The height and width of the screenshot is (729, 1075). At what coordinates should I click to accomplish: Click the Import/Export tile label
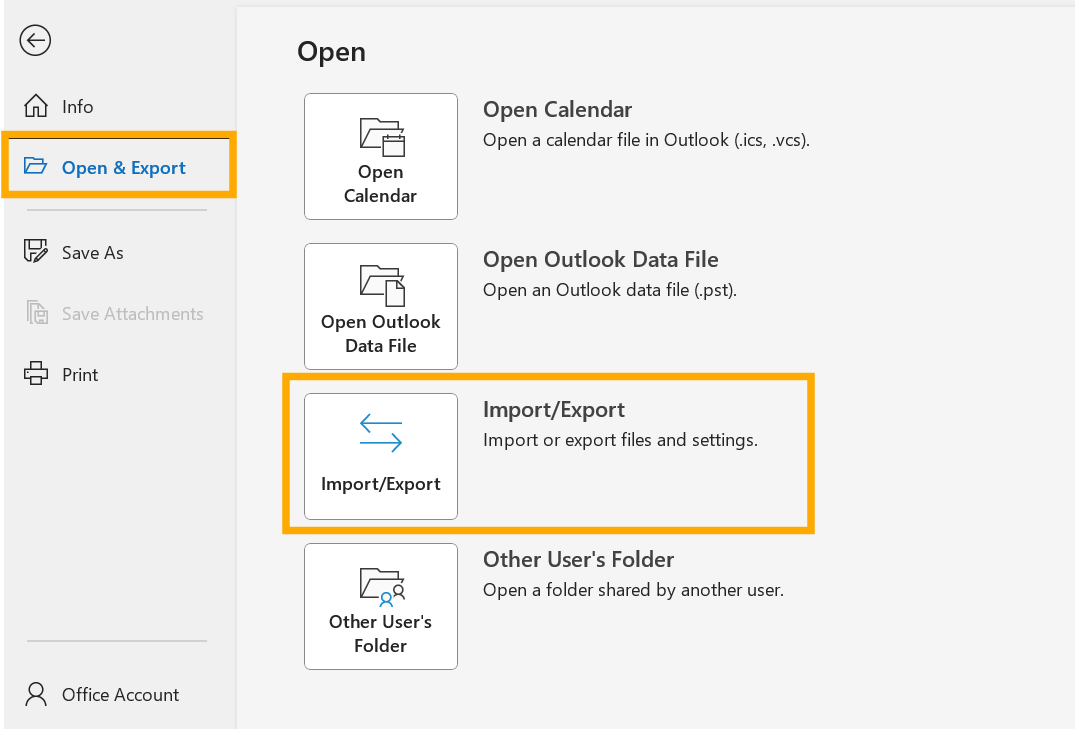click(381, 484)
